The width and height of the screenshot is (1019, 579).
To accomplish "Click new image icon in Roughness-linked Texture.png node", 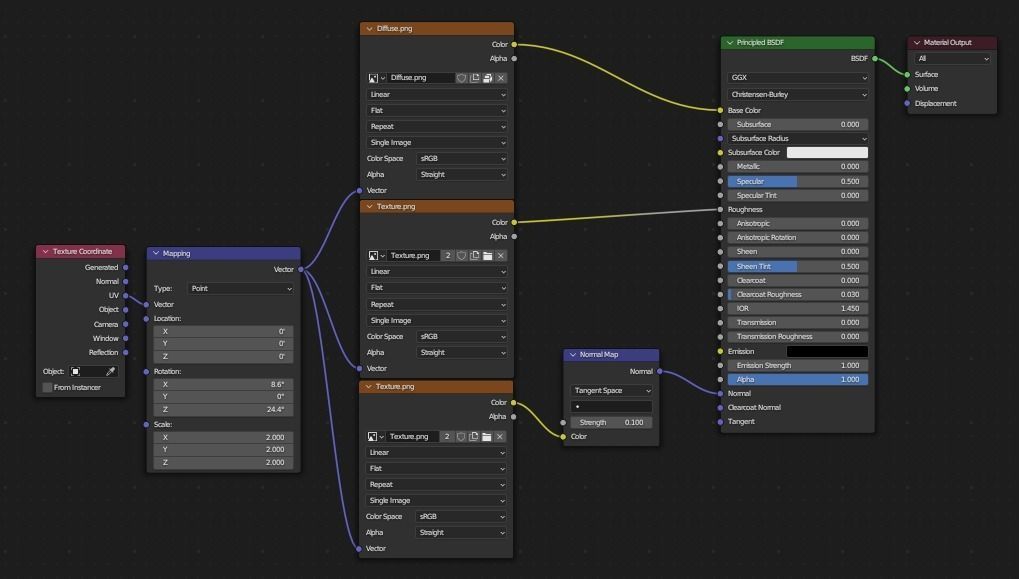I will pos(475,256).
